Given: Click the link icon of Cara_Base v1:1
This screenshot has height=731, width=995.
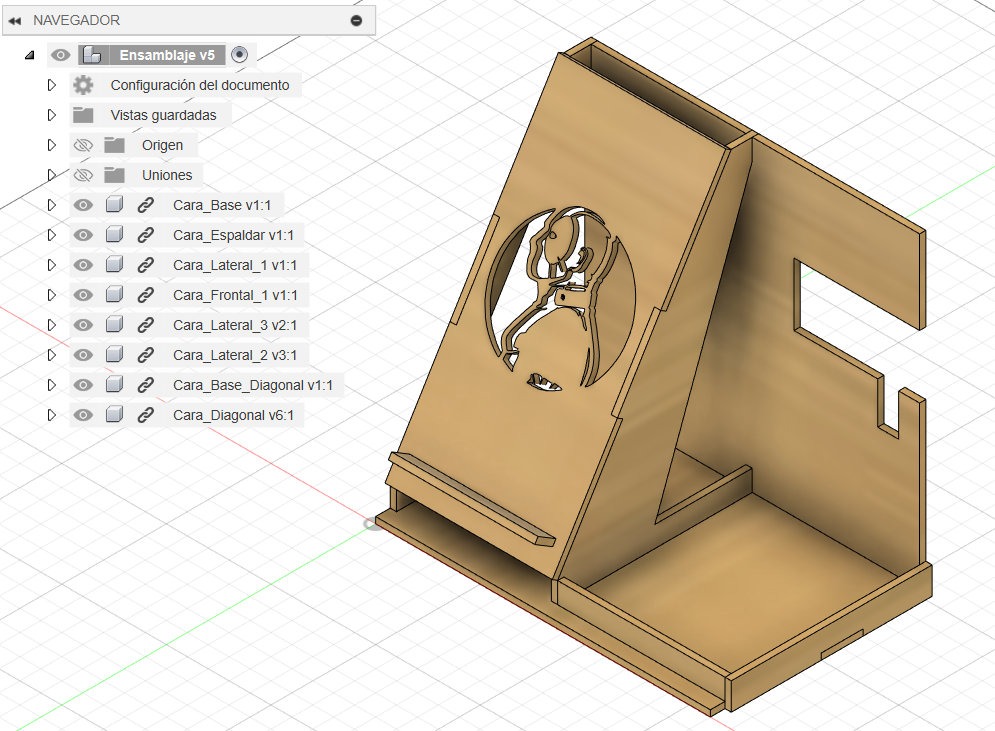Looking at the screenshot, I should 145,205.
